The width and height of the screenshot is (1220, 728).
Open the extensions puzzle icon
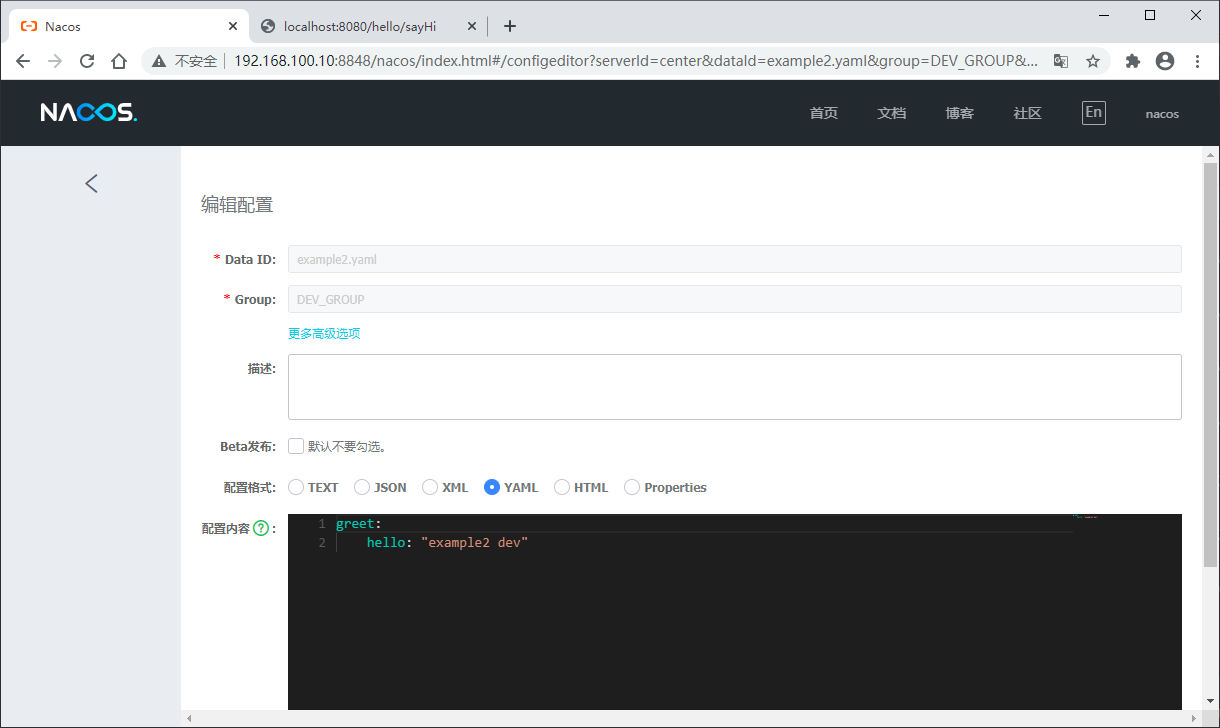coord(1133,61)
